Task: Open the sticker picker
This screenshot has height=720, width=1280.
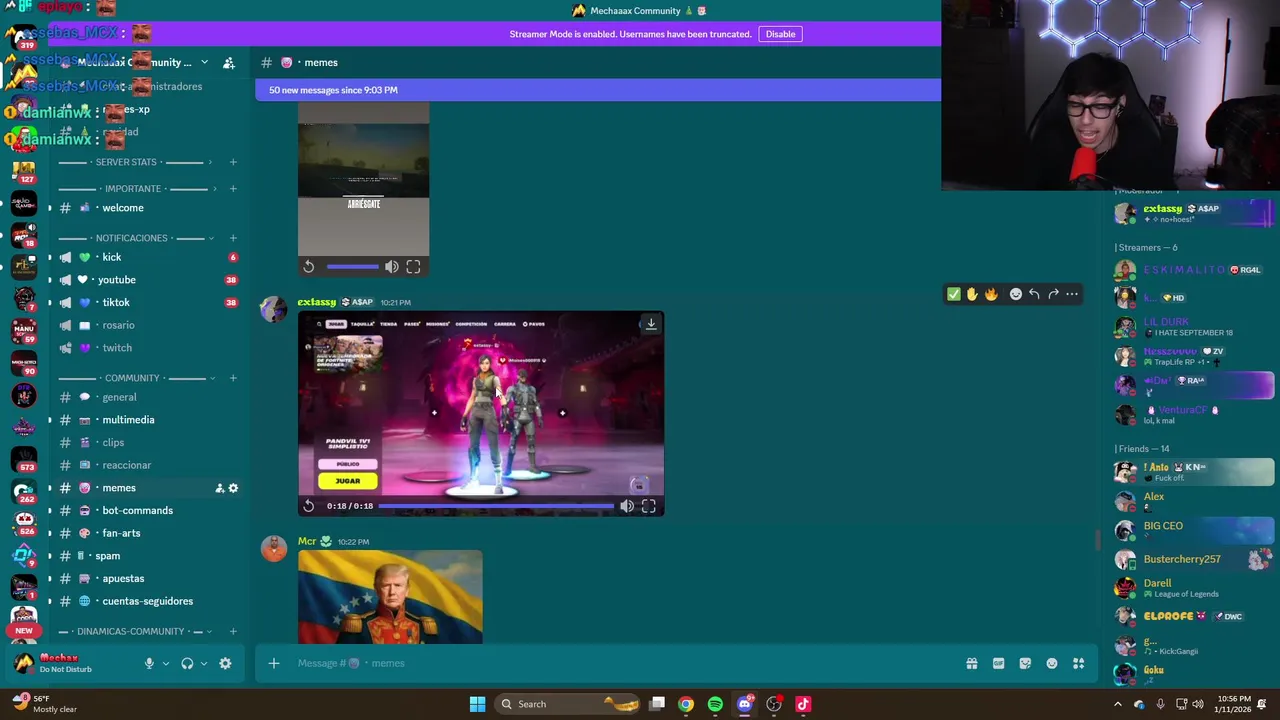Action: 1025,663
